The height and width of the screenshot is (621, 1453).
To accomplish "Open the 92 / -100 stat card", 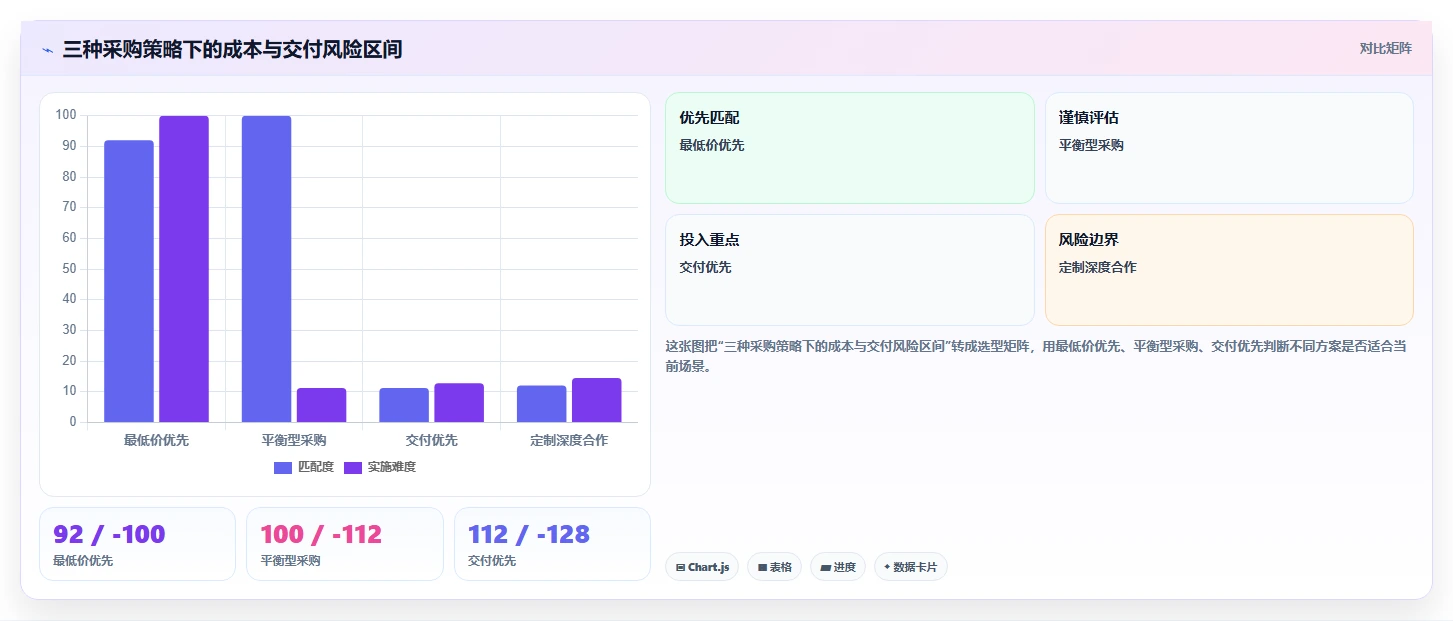I will (137, 544).
